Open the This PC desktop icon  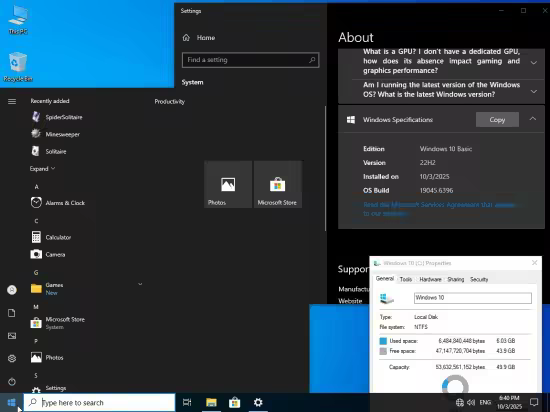18,19
